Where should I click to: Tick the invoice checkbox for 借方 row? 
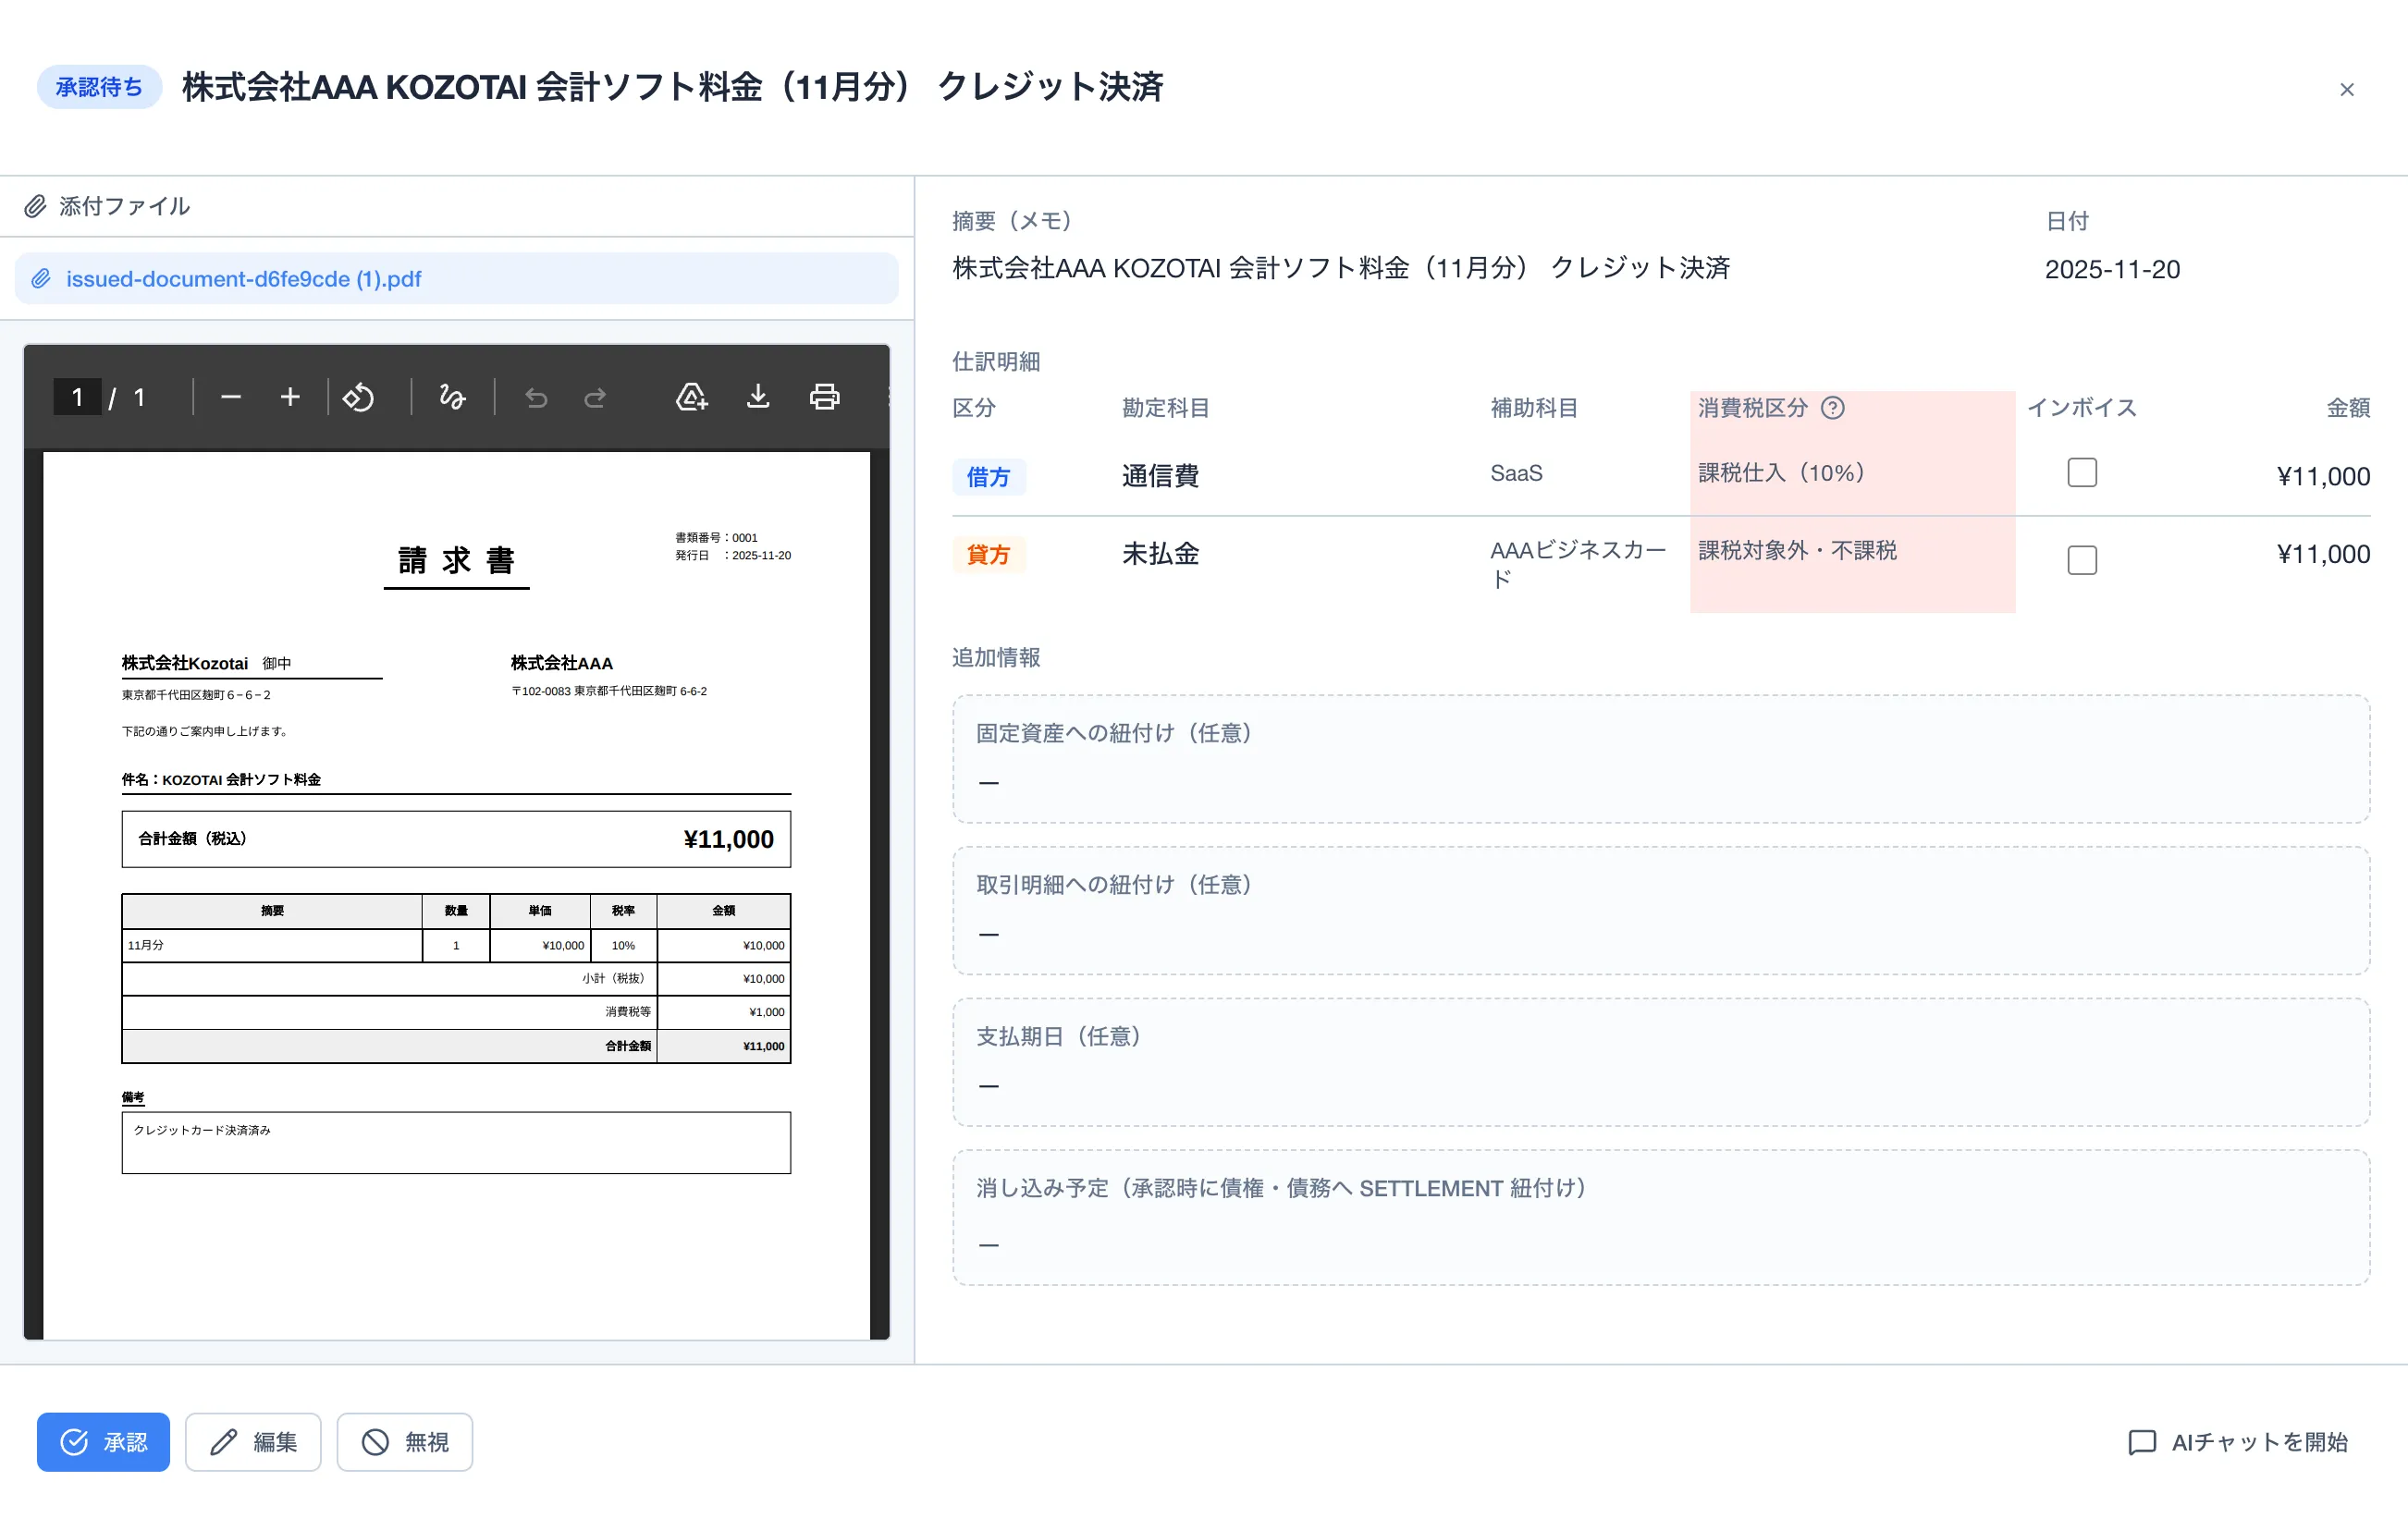(2082, 473)
